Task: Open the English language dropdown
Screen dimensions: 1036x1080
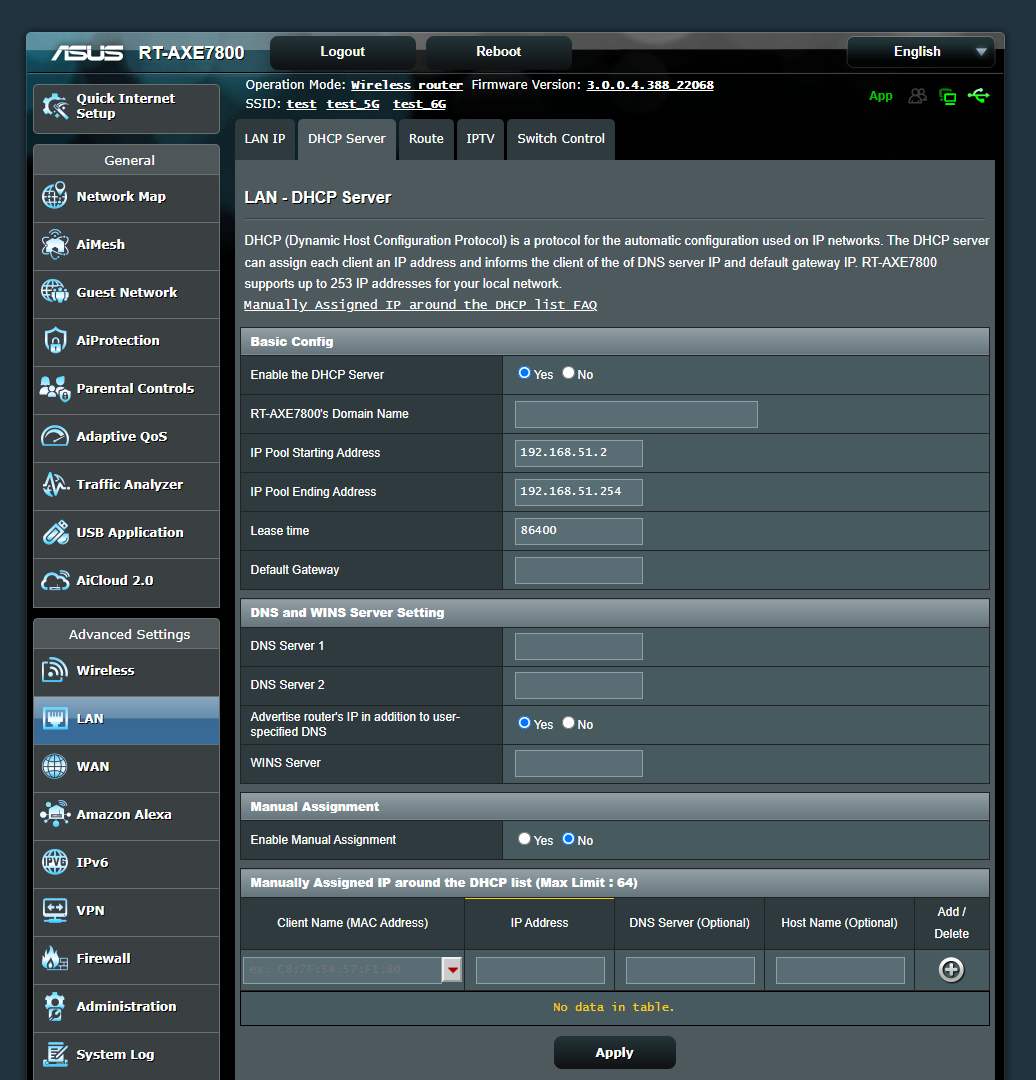Action: coord(920,52)
